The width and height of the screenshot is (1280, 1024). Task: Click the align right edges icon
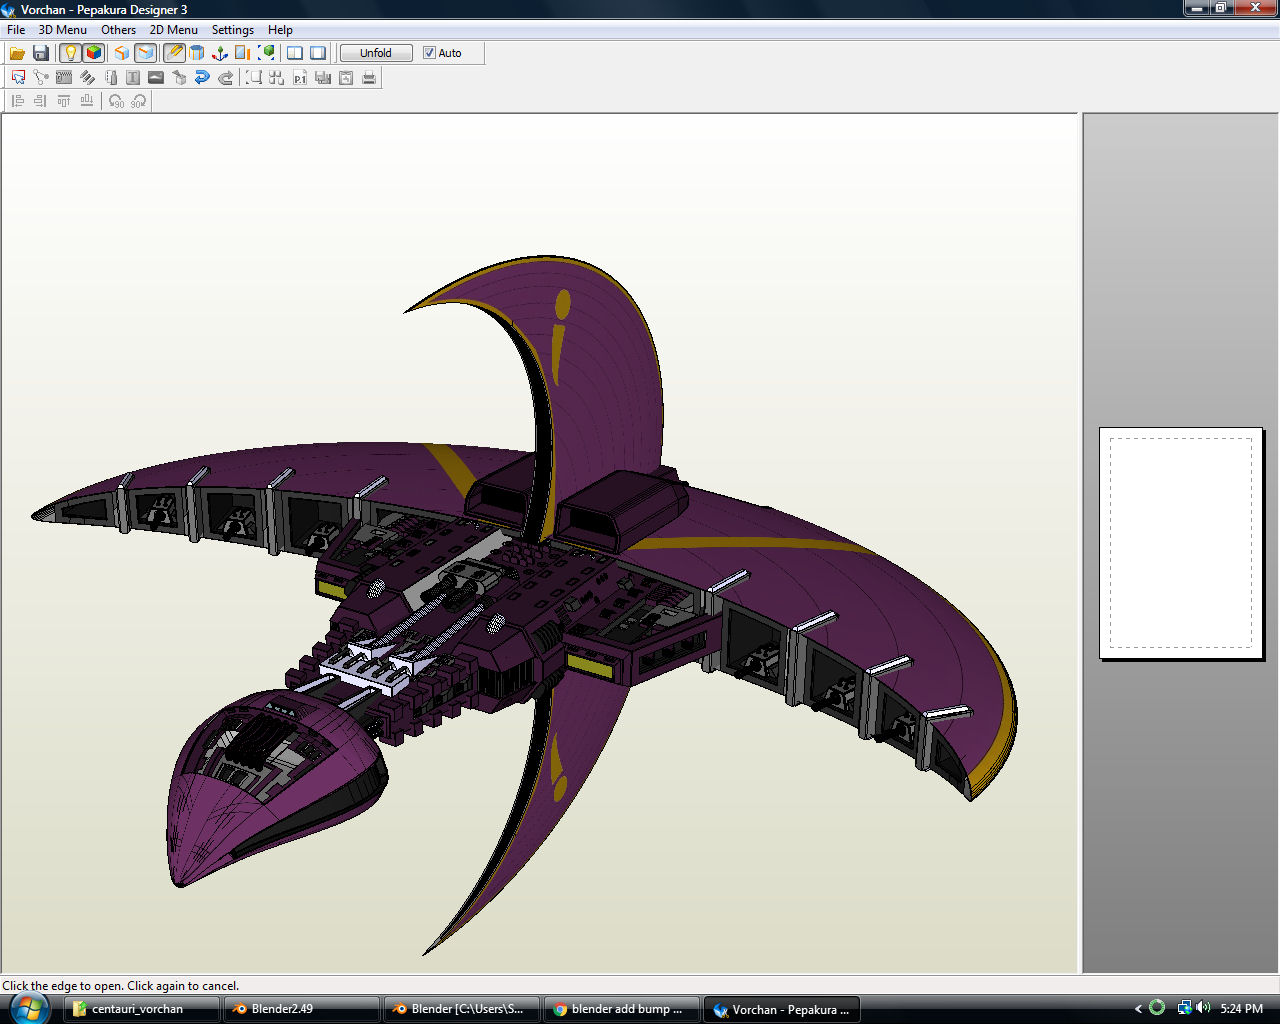[x=41, y=101]
